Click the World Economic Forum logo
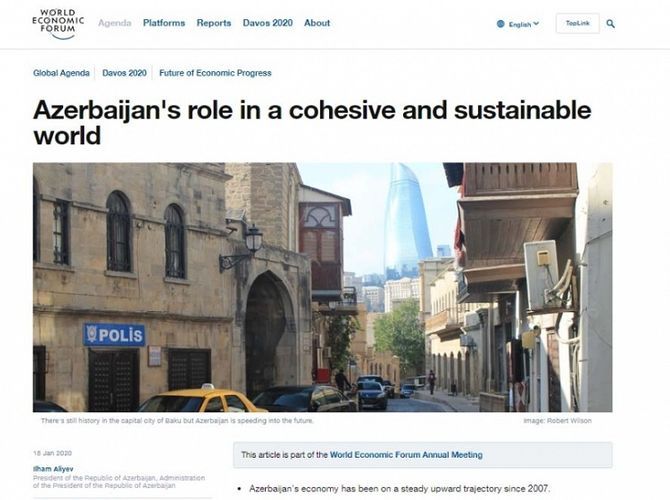This screenshot has width=670, height=500. 54,23
